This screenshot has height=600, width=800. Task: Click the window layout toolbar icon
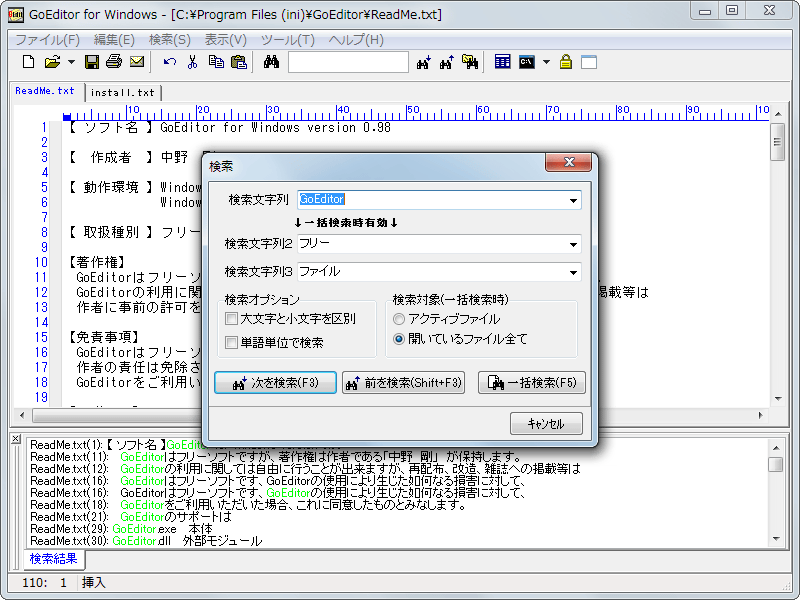[x=589, y=62]
